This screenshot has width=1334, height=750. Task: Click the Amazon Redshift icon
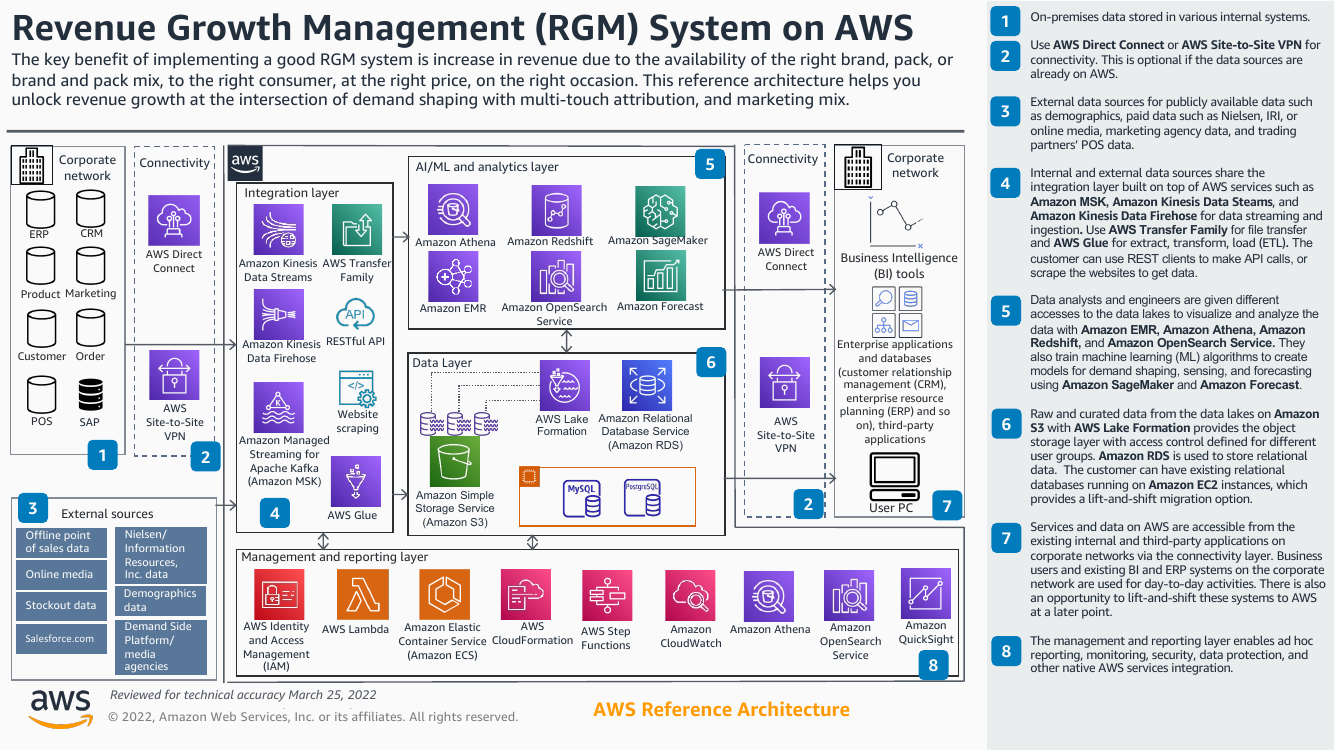[x=556, y=210]
